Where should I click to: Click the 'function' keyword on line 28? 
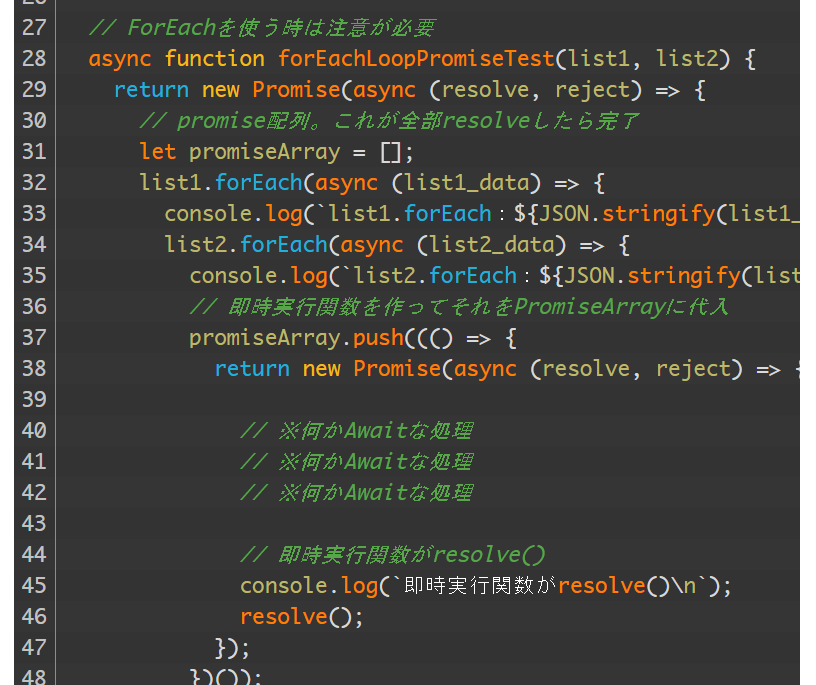click(x=215, y=59)
